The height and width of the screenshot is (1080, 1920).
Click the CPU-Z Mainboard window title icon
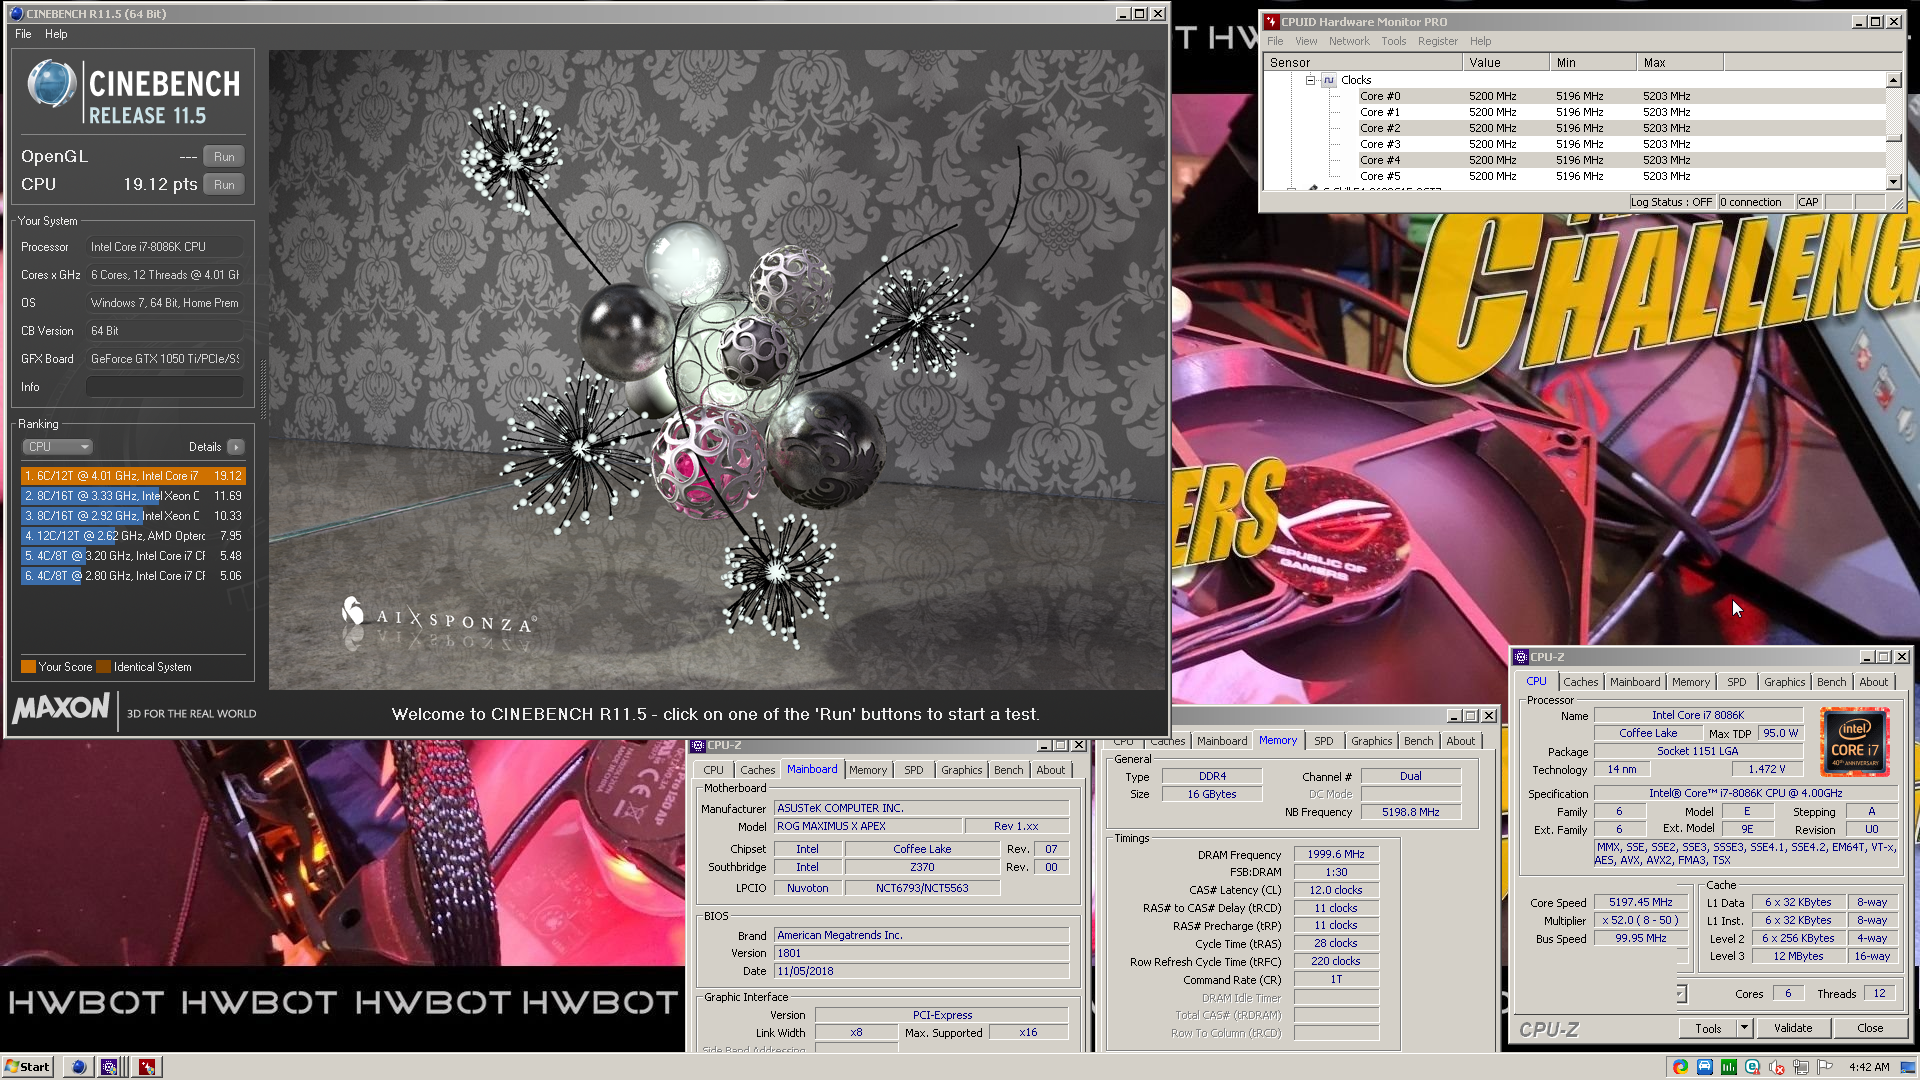point(698,745)
